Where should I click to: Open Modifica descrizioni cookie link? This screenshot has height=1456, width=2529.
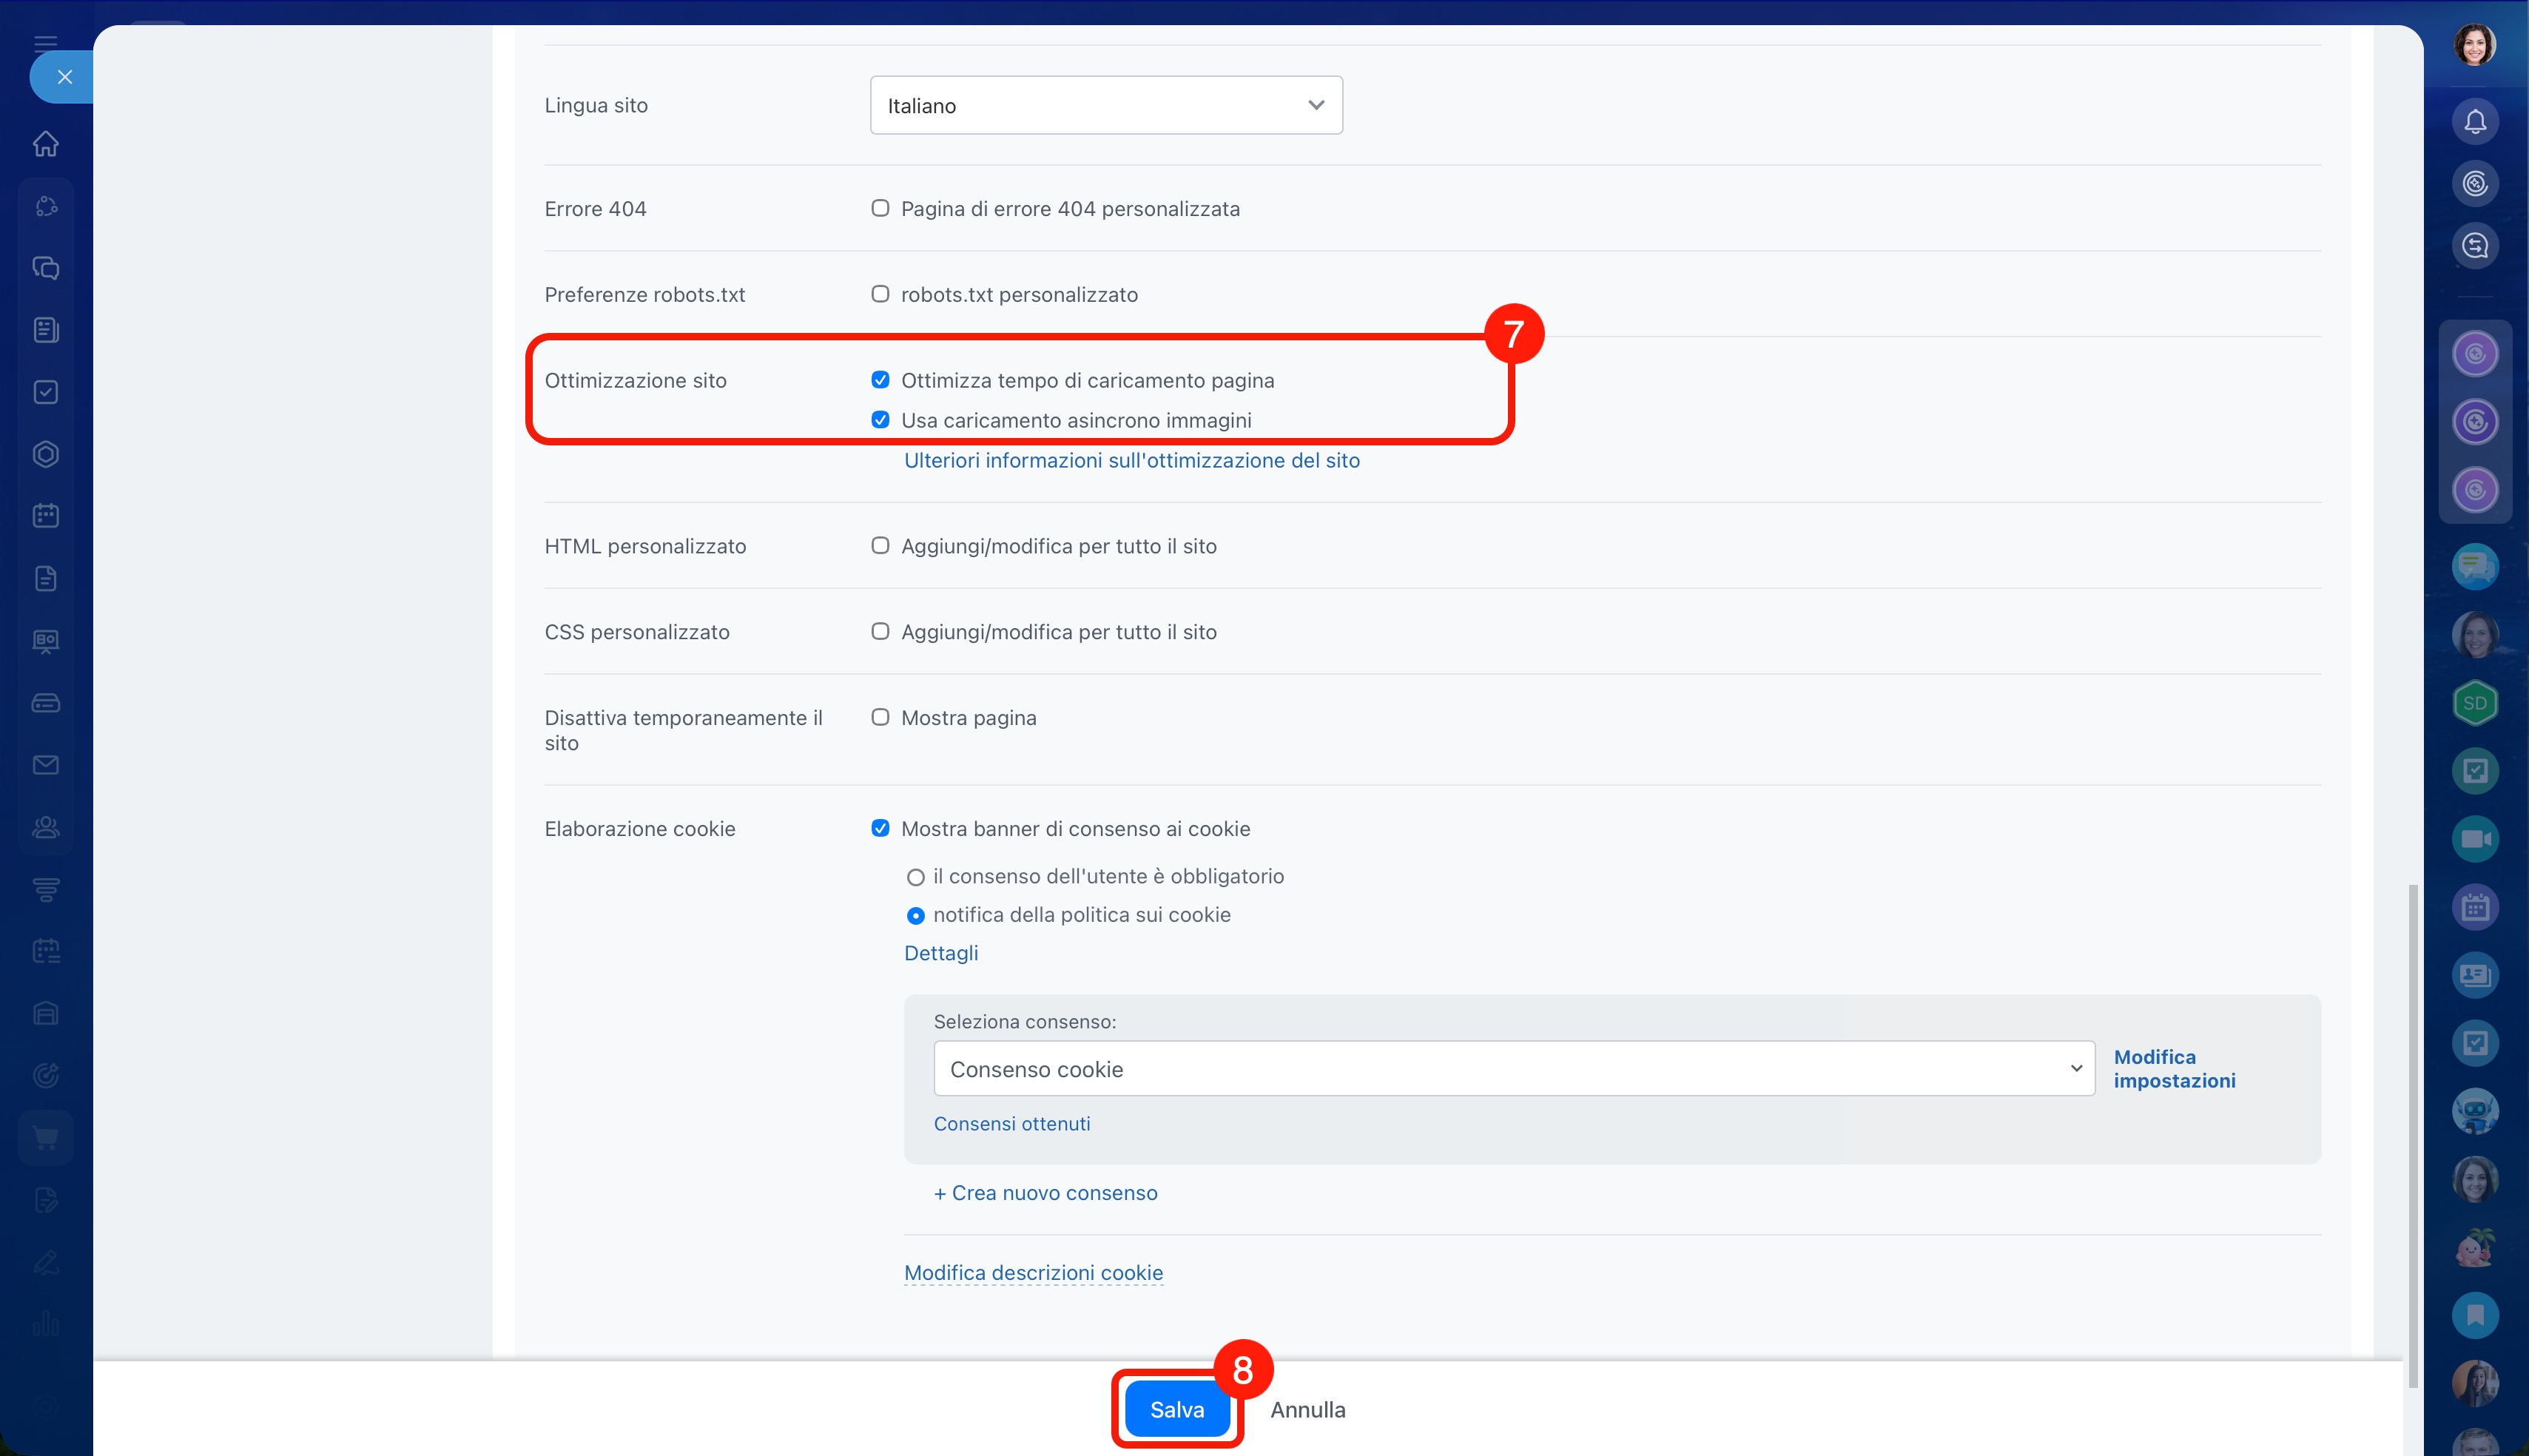tap(1033, 1273)
